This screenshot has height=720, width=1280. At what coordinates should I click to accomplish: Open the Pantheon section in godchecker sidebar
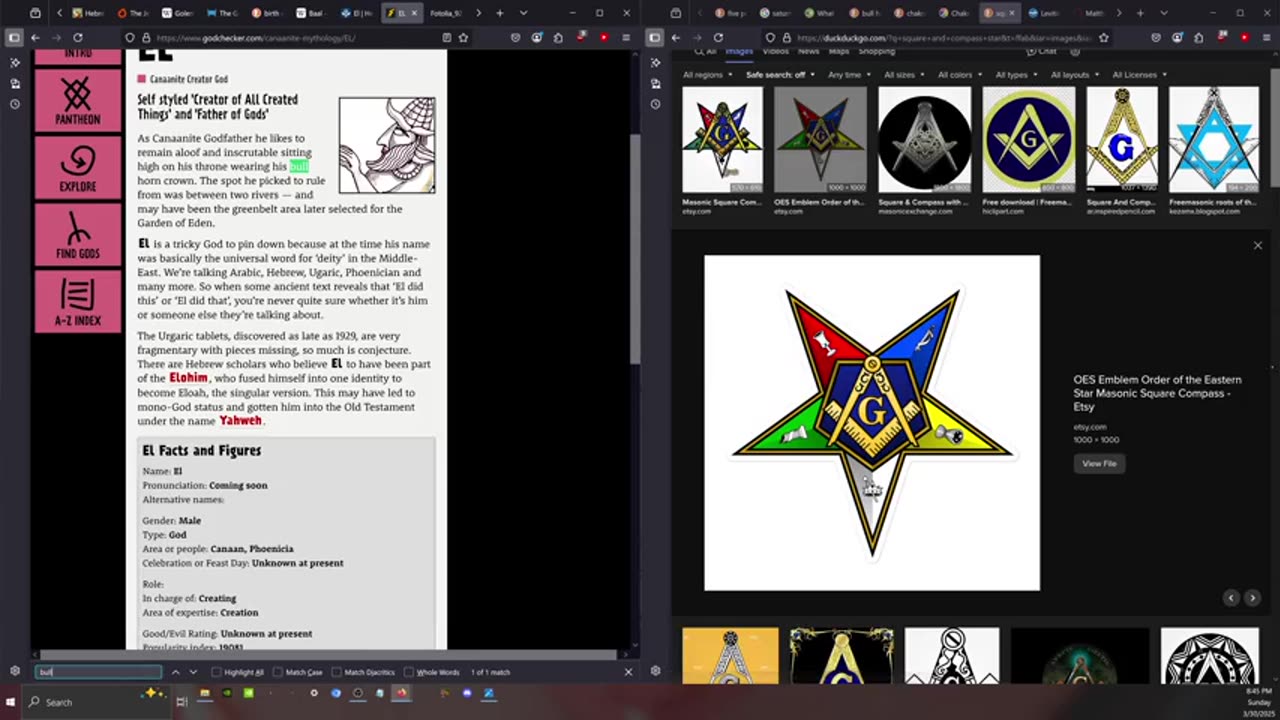[77, 101]
